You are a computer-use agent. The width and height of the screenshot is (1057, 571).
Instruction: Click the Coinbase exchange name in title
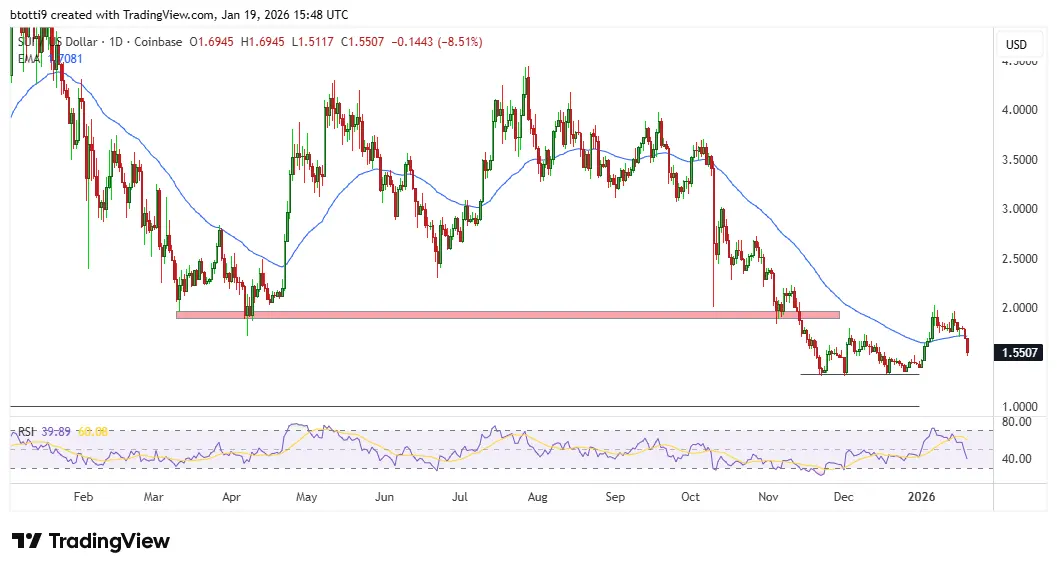pos(157,42)
